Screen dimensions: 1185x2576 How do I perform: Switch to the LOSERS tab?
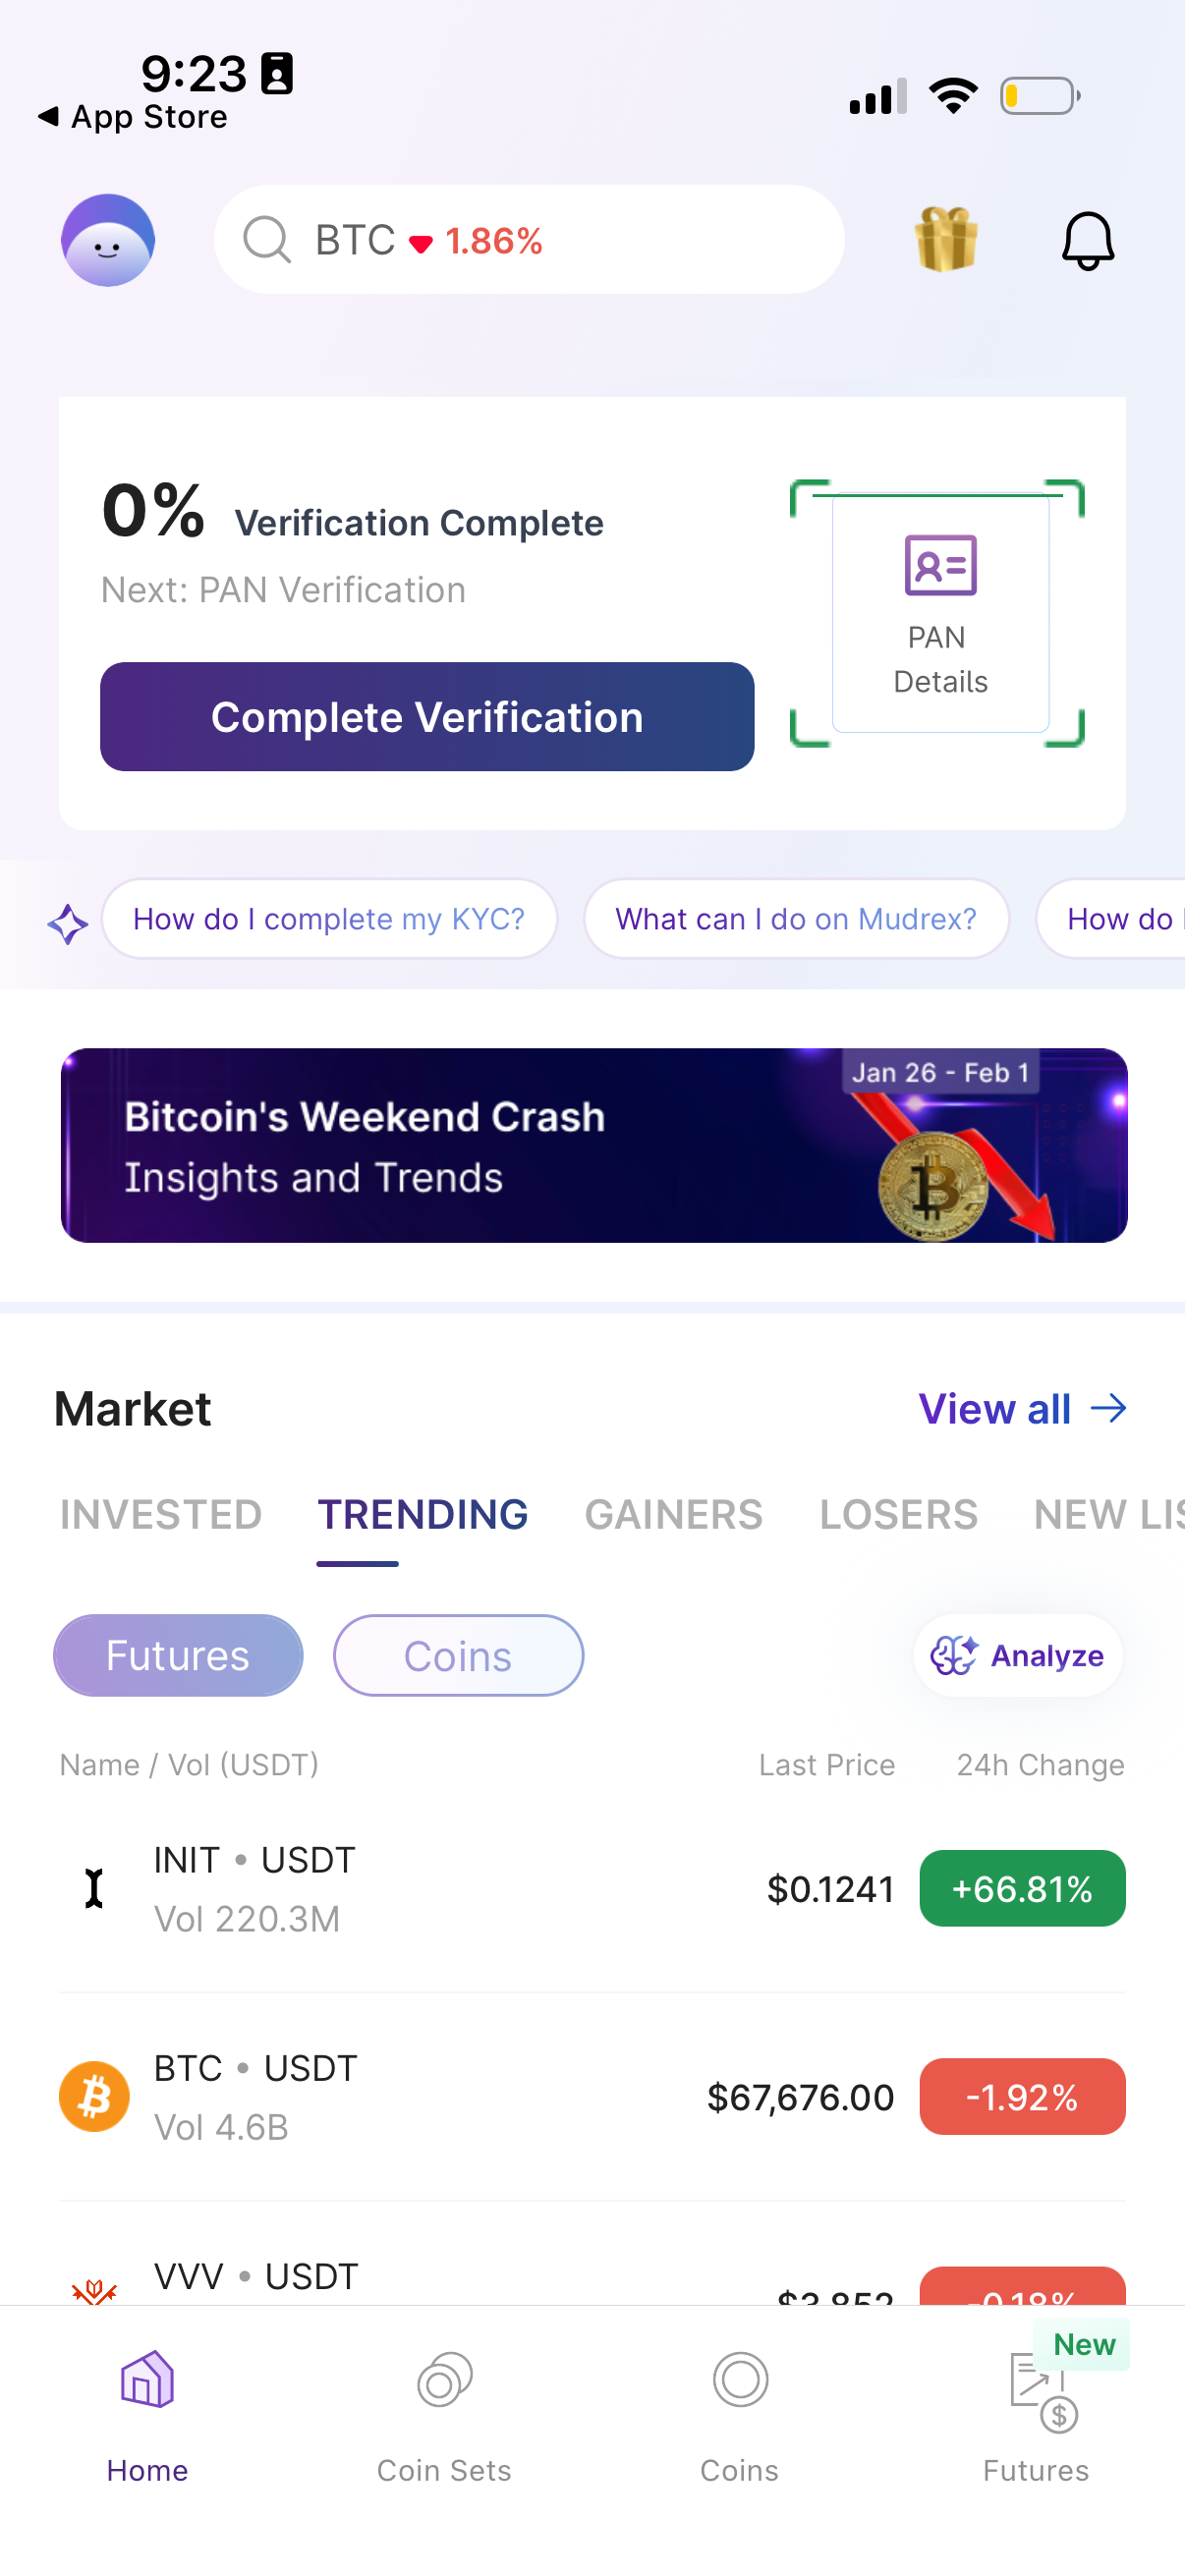click(898, 1514)
